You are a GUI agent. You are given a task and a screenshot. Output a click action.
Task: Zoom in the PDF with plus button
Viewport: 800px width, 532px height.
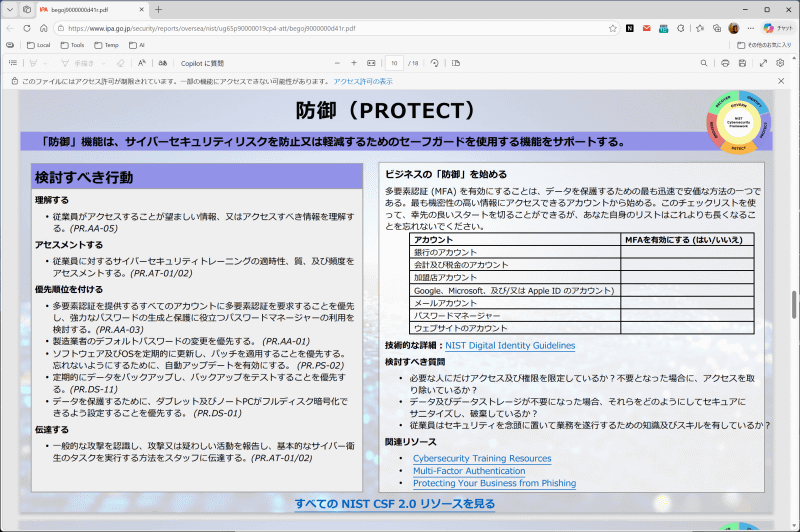pos(354,63)
